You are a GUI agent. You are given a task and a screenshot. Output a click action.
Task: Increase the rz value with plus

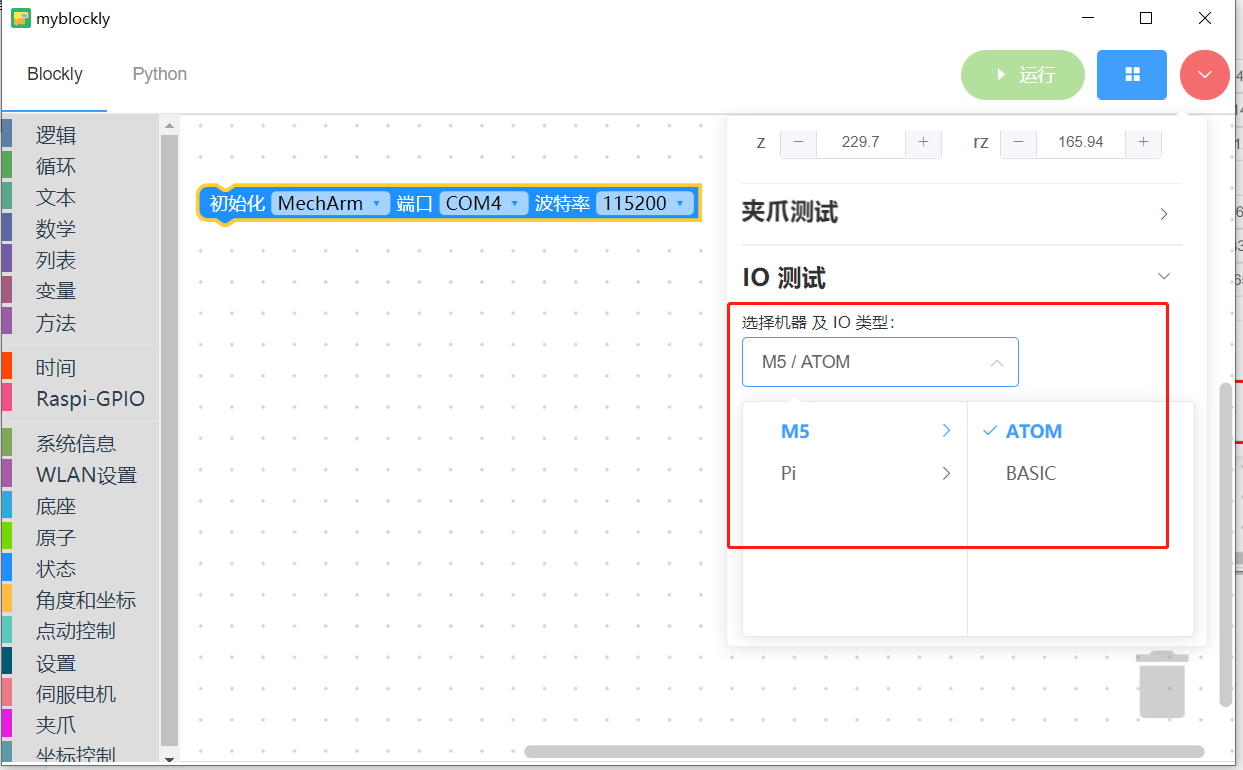click(1143, 142)
